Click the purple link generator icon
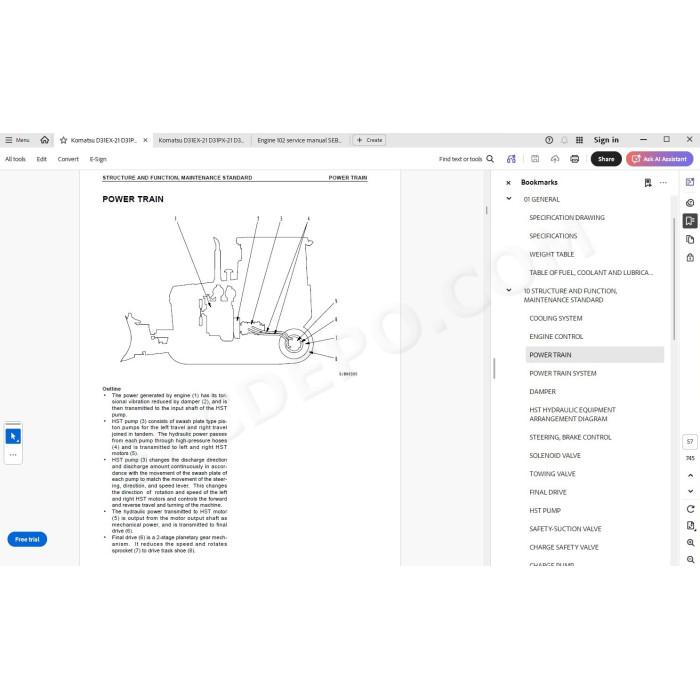This screenshot has height=700, width=700. (x=511, y=159)
